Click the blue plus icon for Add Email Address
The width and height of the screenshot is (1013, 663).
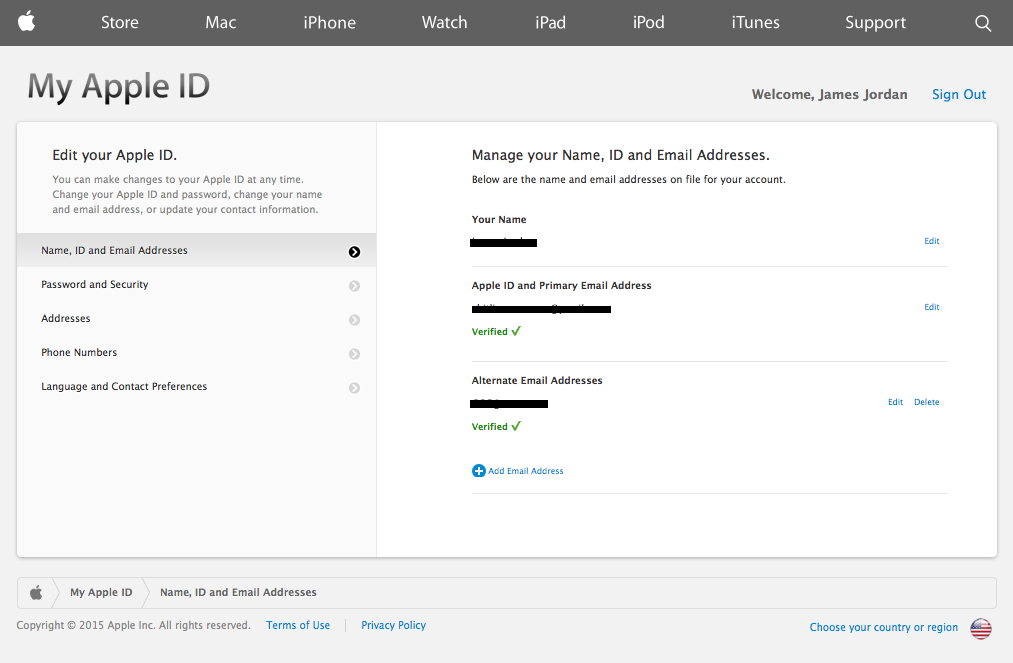(x=479, y=470)
